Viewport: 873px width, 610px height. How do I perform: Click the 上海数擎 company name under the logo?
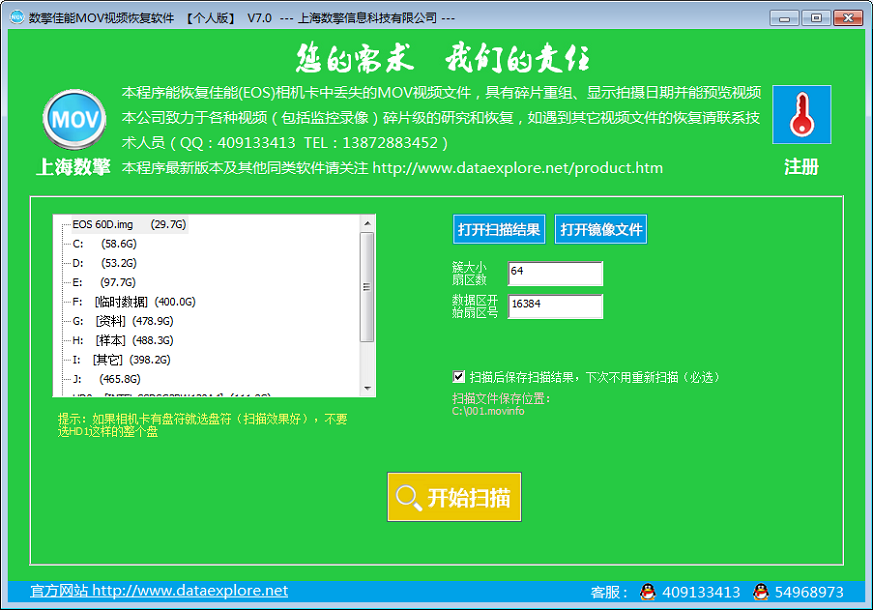[73, 166]
